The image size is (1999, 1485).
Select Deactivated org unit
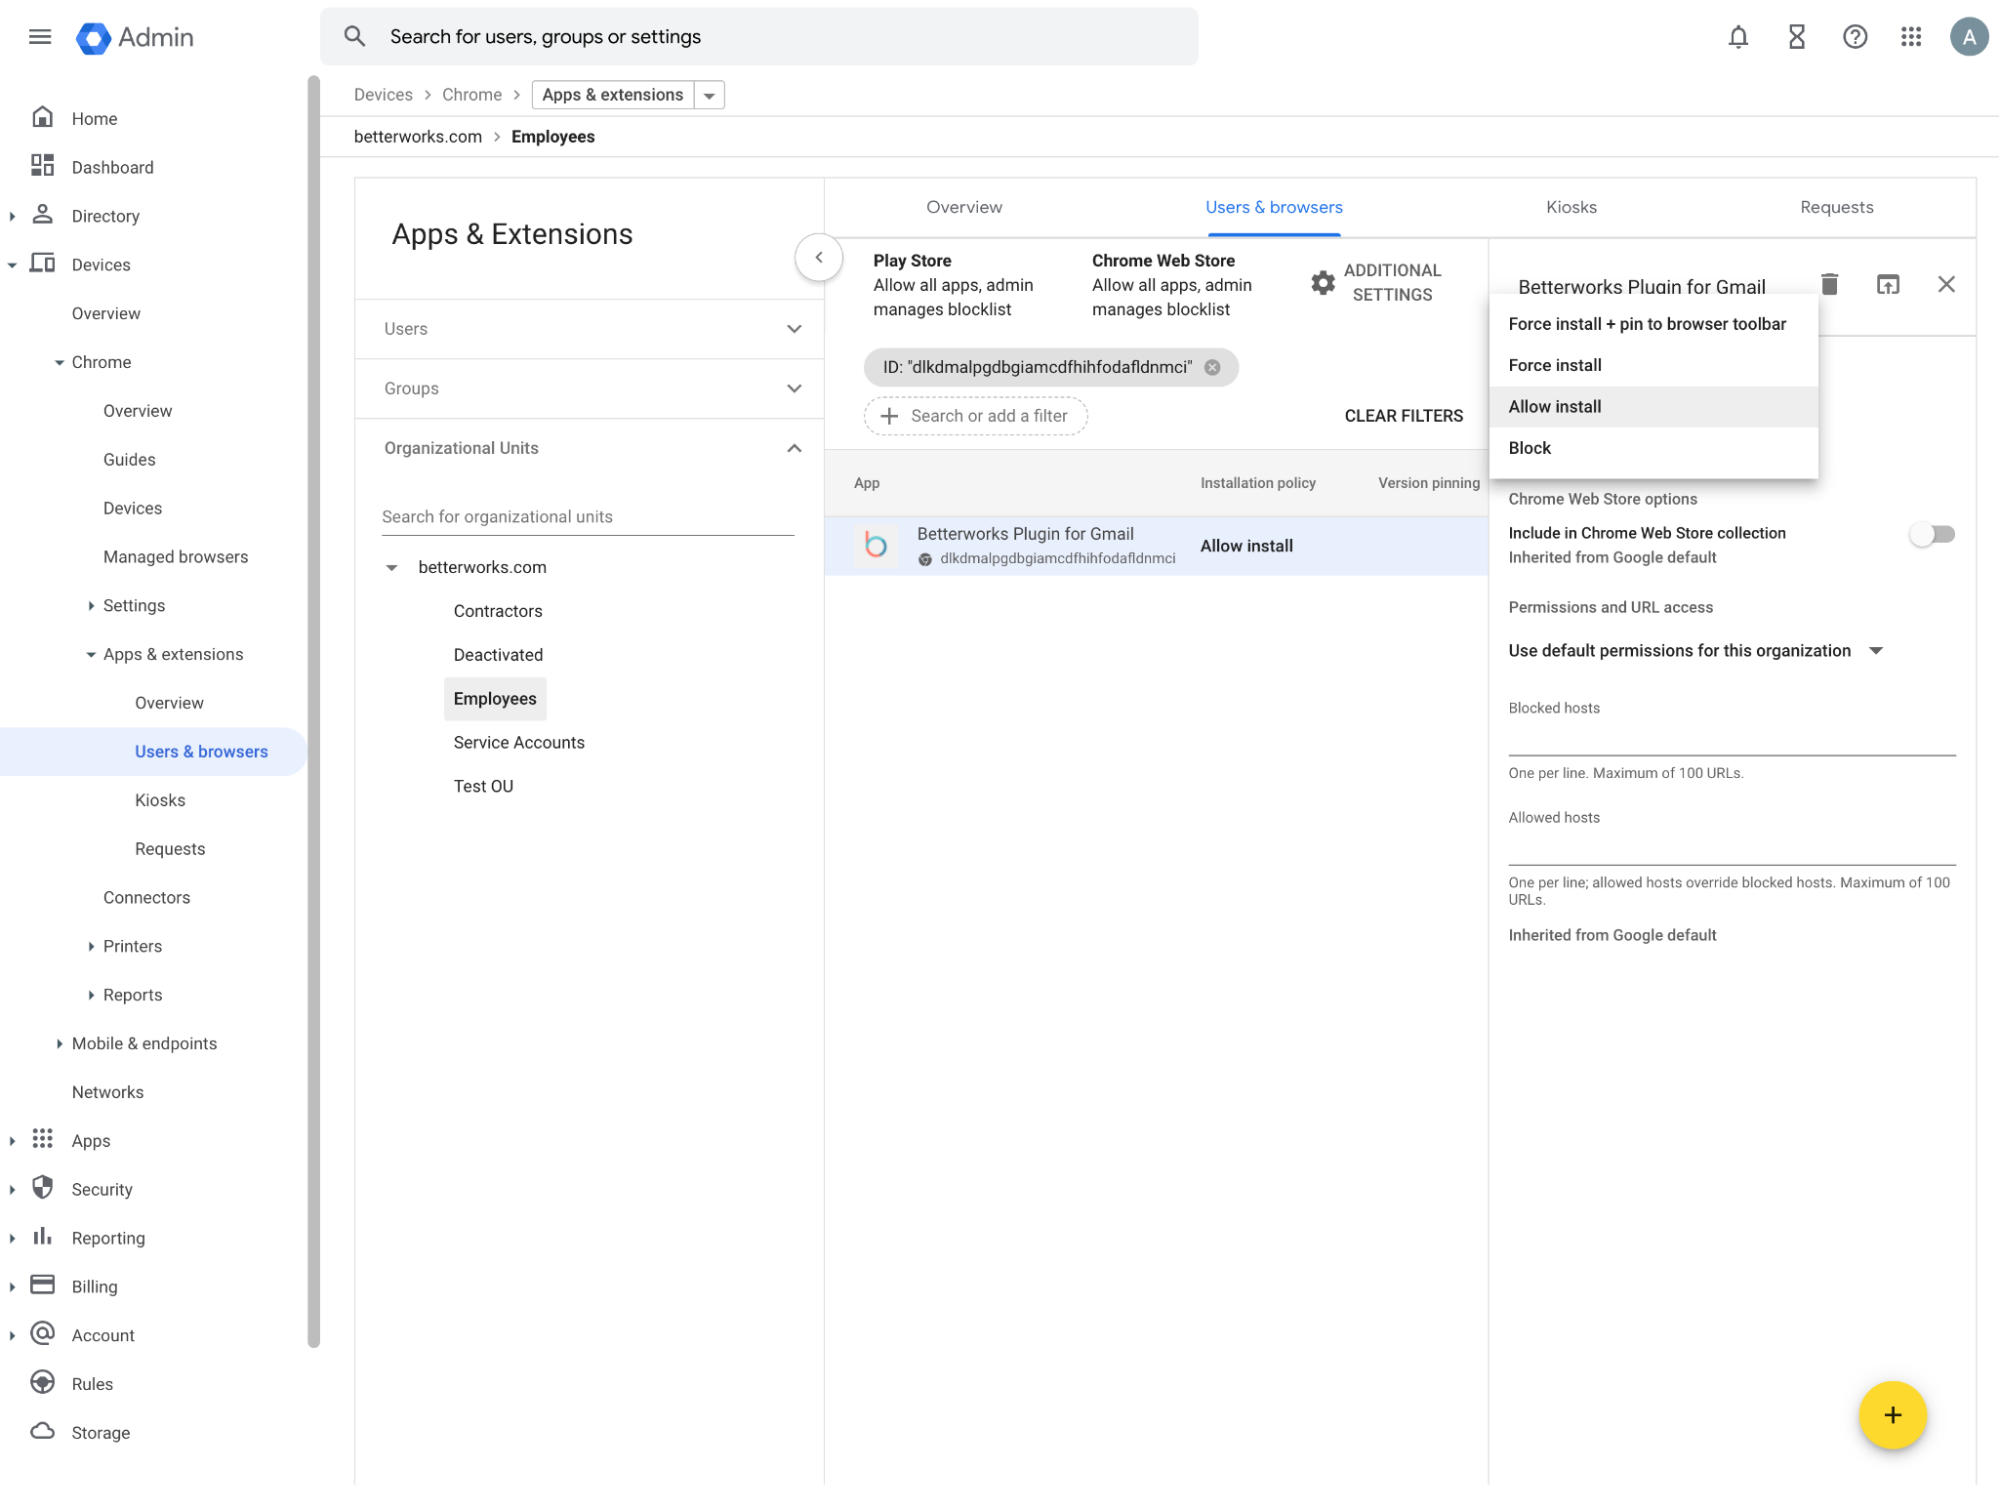coord(498,655)
